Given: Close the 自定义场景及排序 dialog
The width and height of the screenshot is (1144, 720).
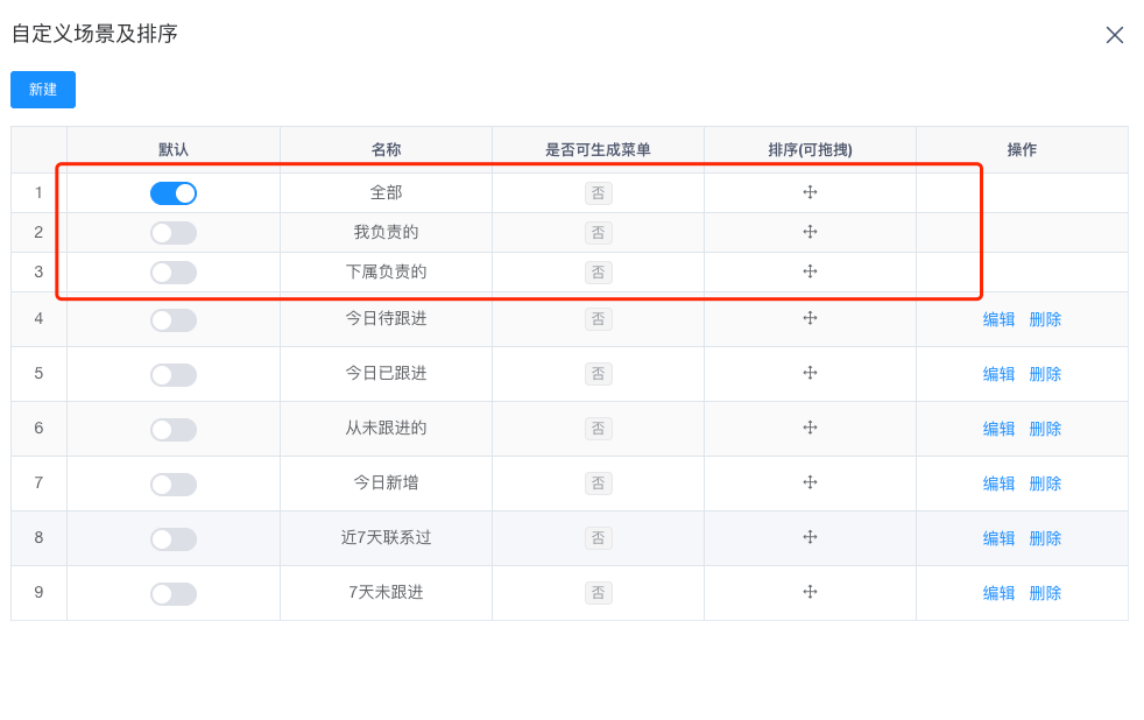Looking at the screenshot, I should pos(1114,35).
